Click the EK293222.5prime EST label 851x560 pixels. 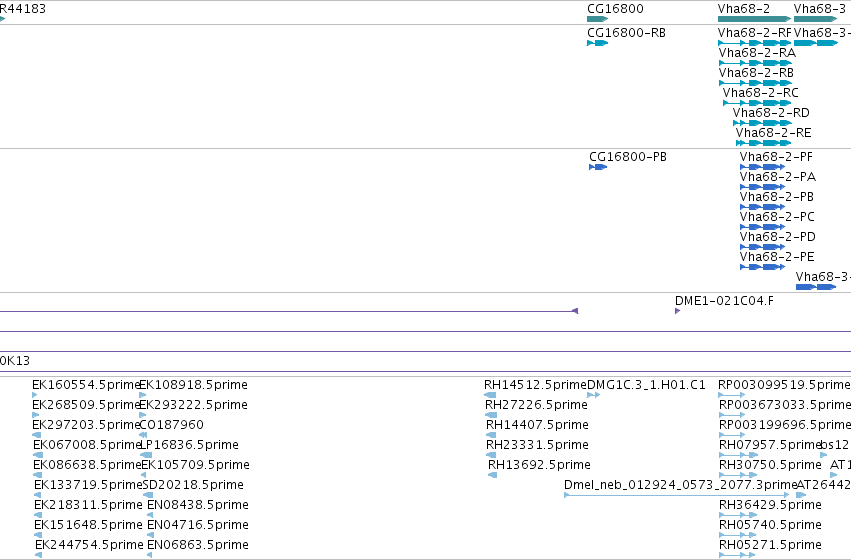193,405
